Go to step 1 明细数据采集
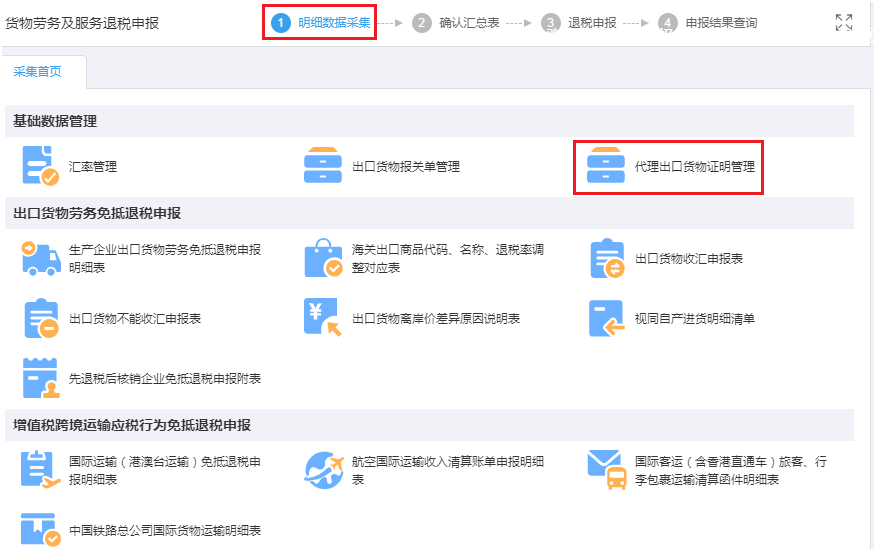 319,22
